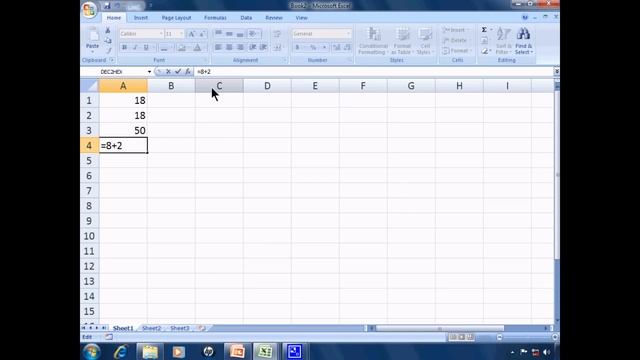Click the Clear eraser icon
This screenshot has width=640, height=360.
[484, 51]
